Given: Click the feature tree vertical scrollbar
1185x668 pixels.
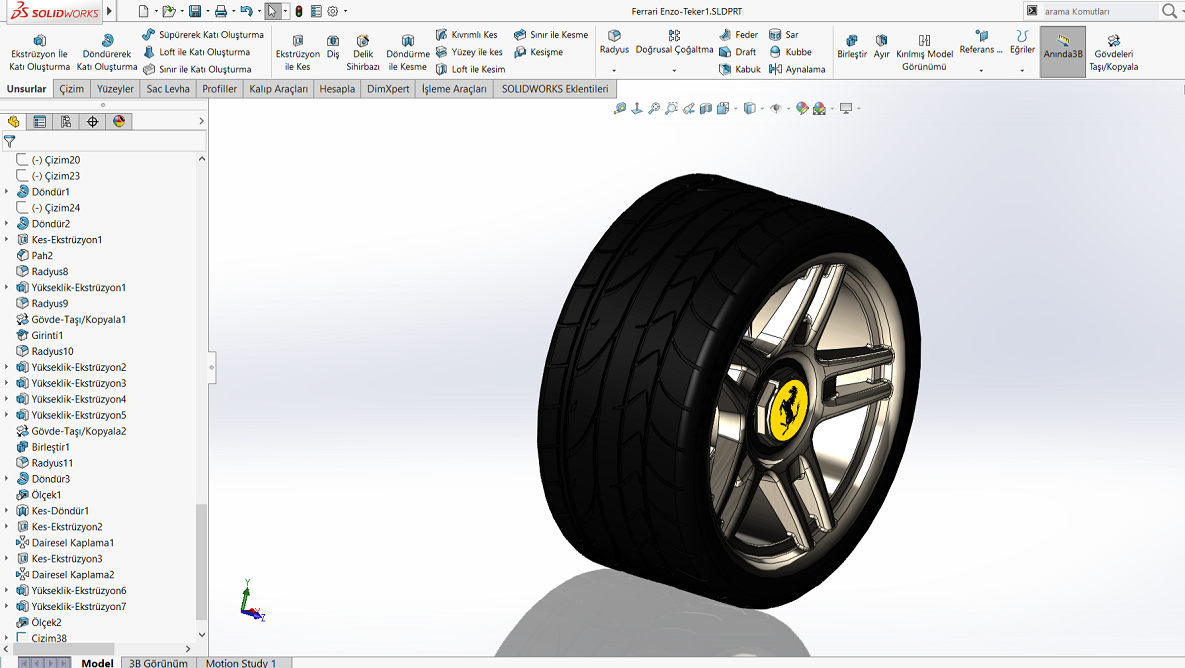Looking at the screenshot, I should [x=201, y=561].
